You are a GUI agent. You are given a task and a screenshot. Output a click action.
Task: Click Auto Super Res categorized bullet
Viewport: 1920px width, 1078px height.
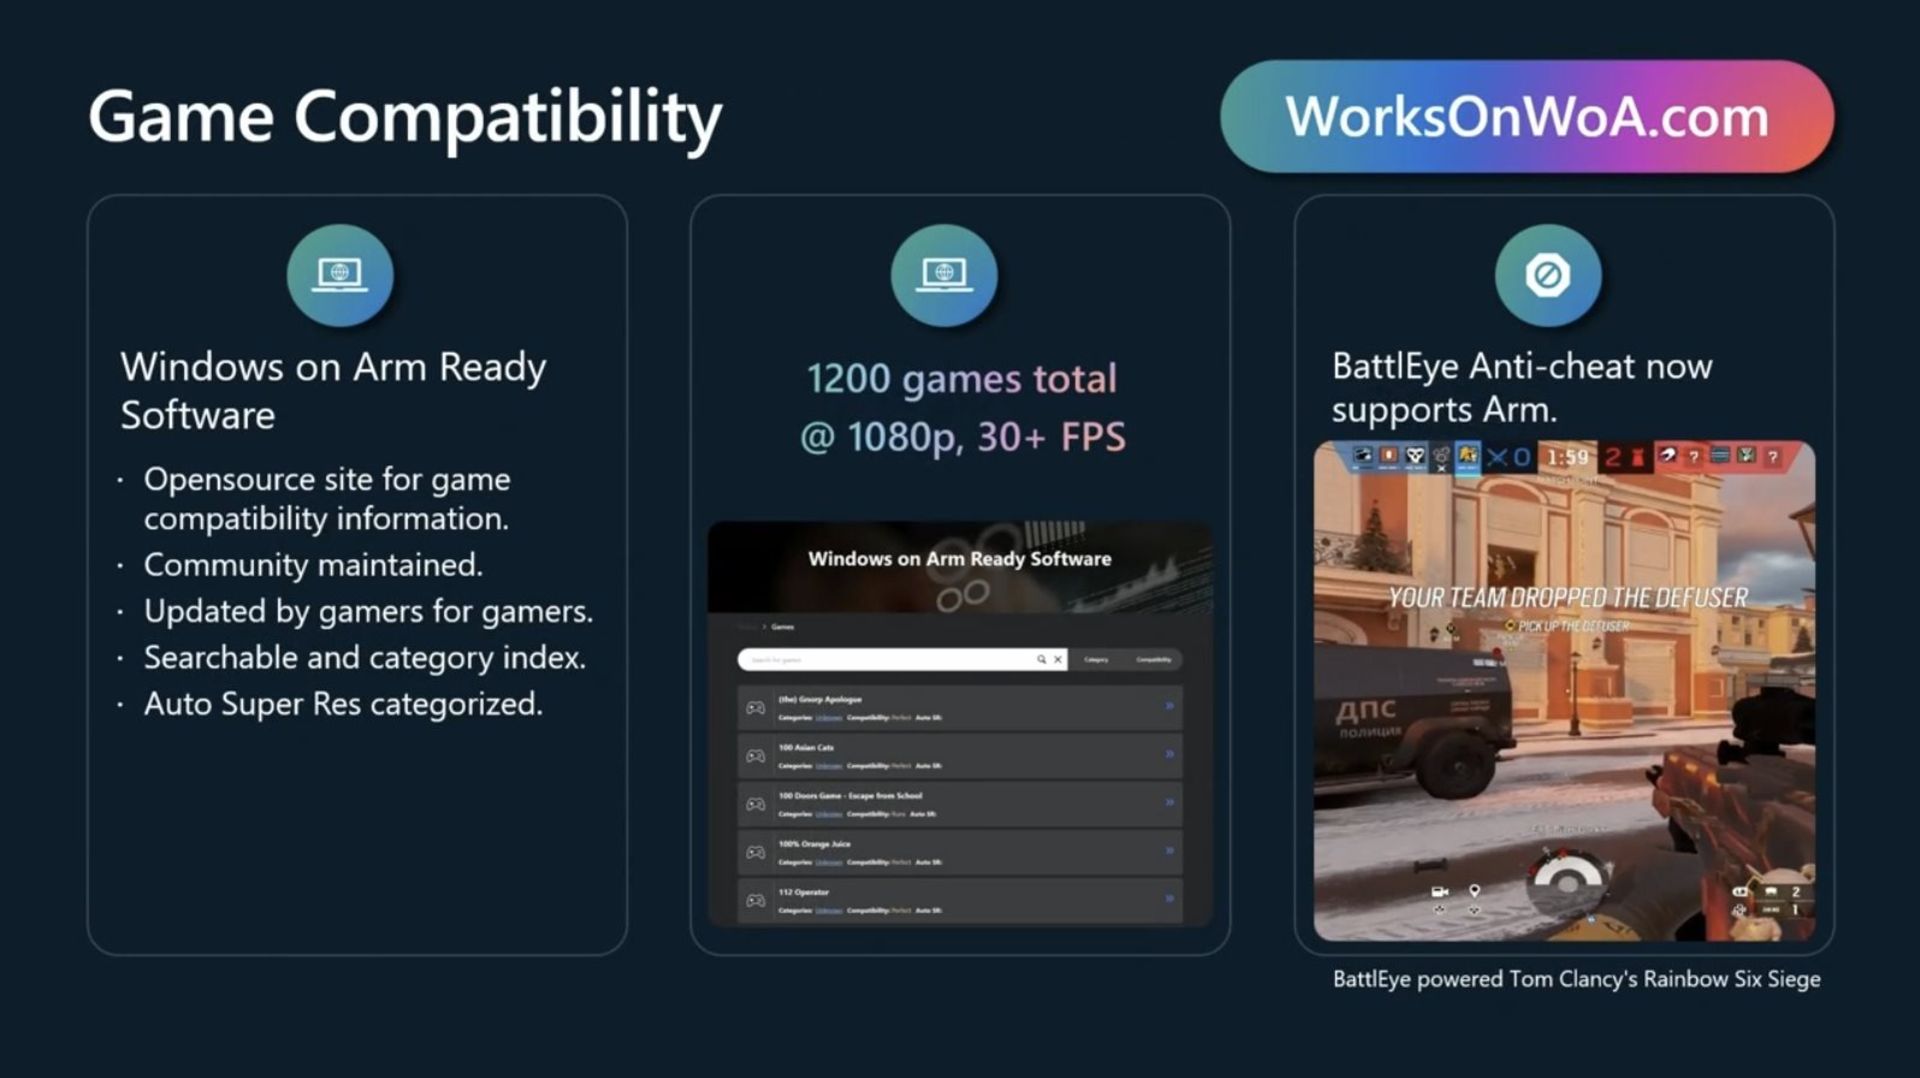pos(343,704)
